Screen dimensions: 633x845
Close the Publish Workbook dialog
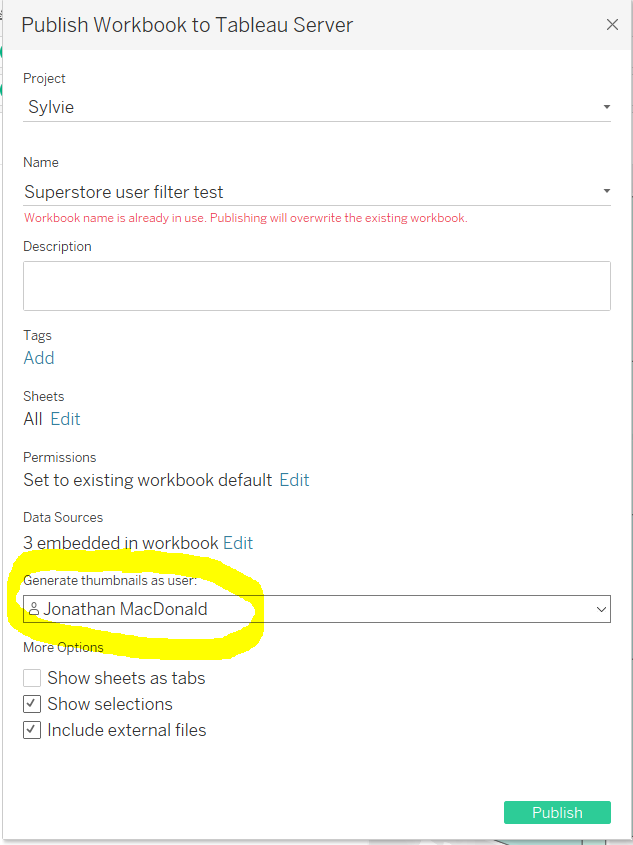tap(612, 25)
